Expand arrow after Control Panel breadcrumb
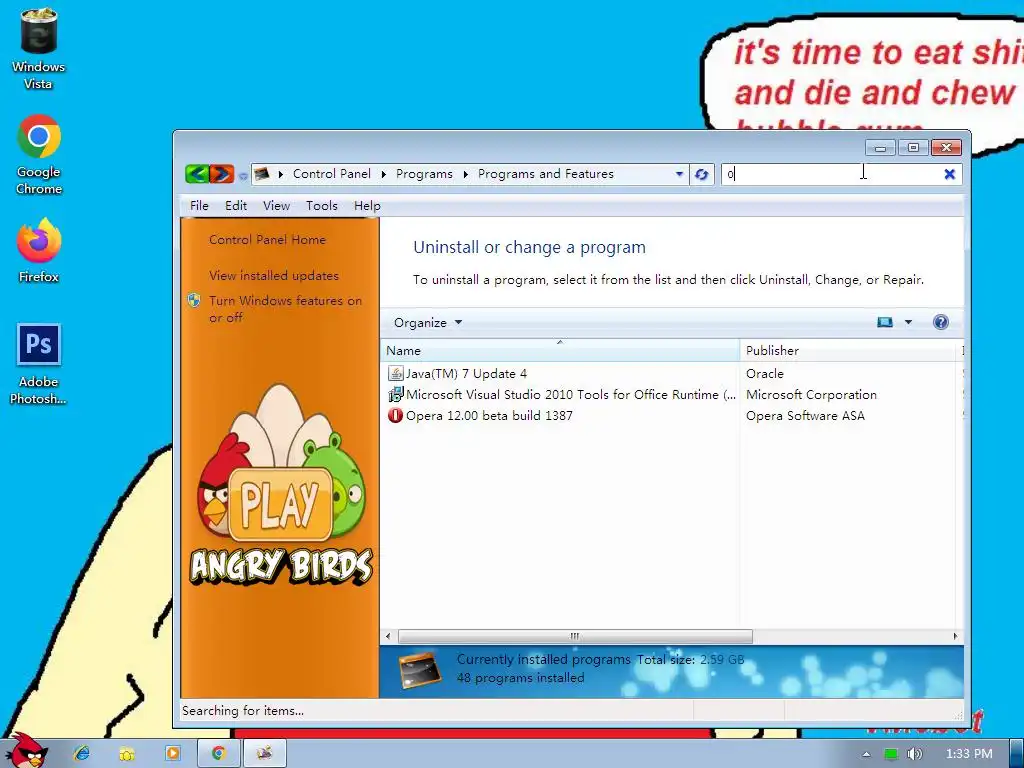The width and height of the screenshot is (1024, 768). [383, 174]
